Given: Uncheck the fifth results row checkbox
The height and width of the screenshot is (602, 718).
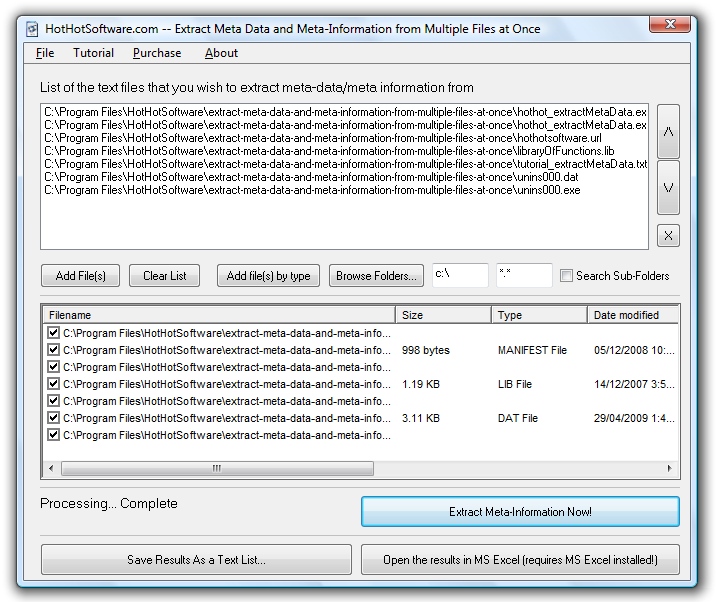Looking at the screenshot, I should click(x=54, y=401).
